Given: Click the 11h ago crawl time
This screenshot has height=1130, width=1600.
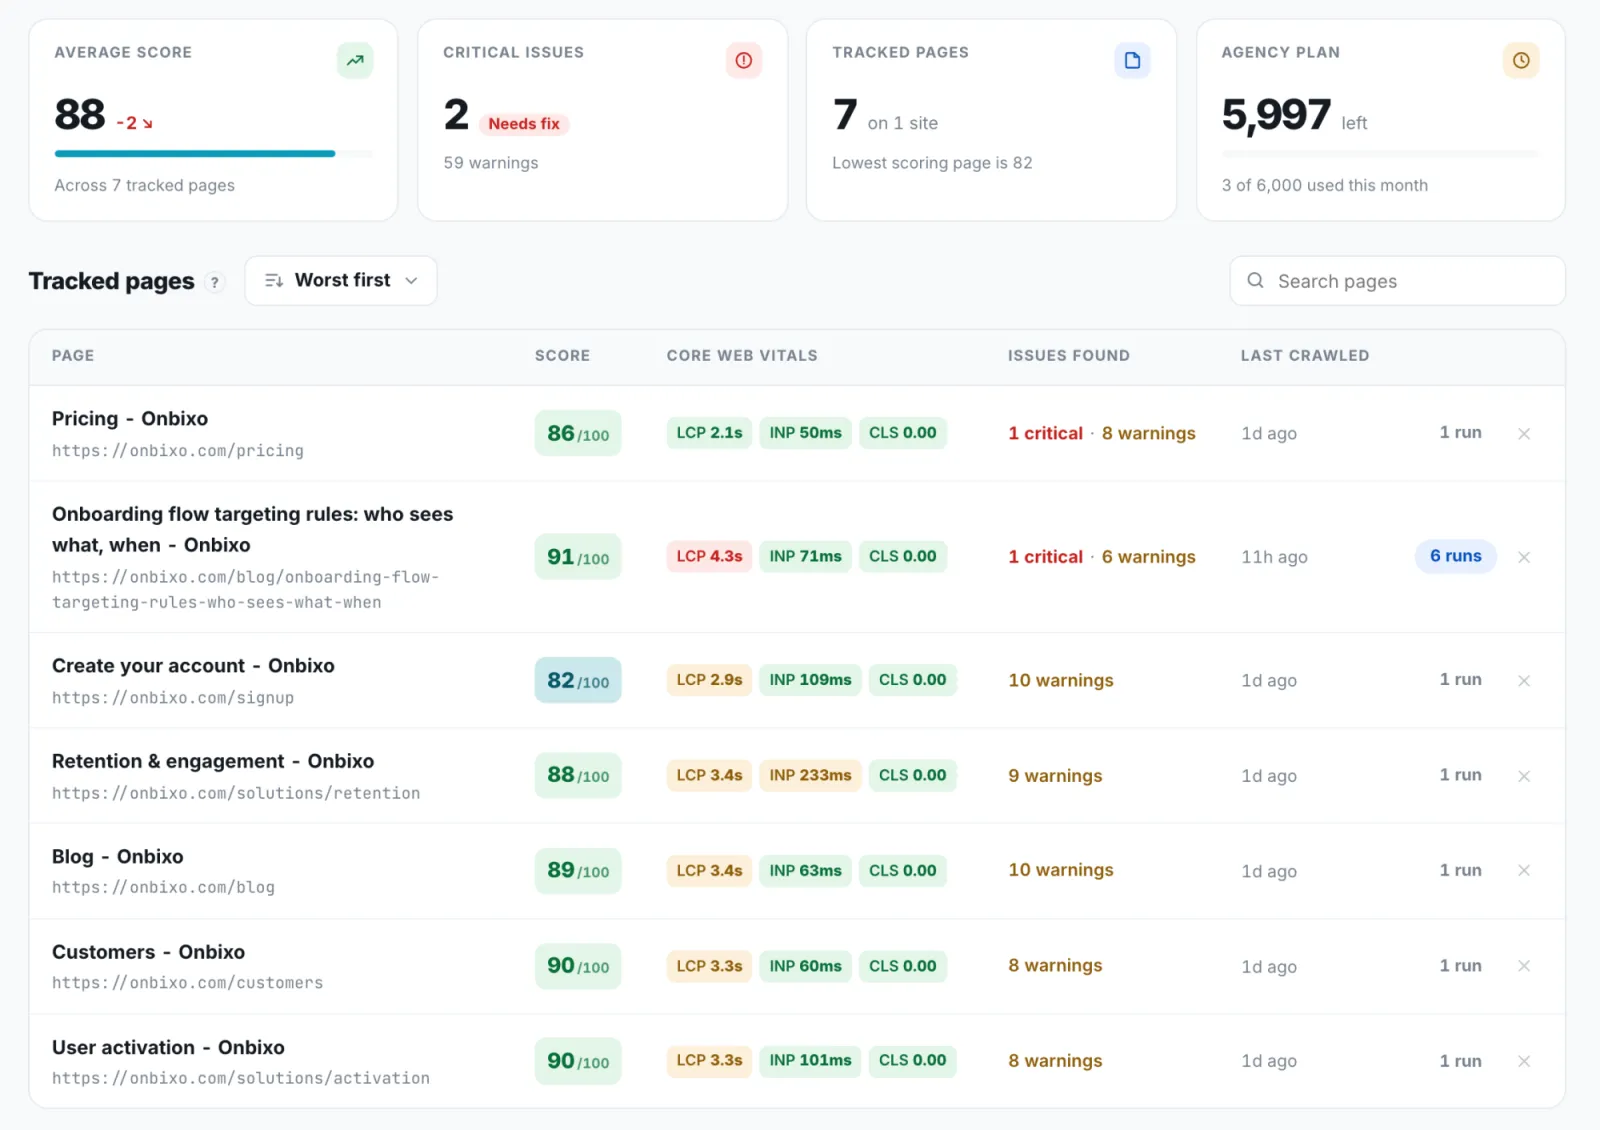Looking at the screenshot, I should tap(1274, 557).
